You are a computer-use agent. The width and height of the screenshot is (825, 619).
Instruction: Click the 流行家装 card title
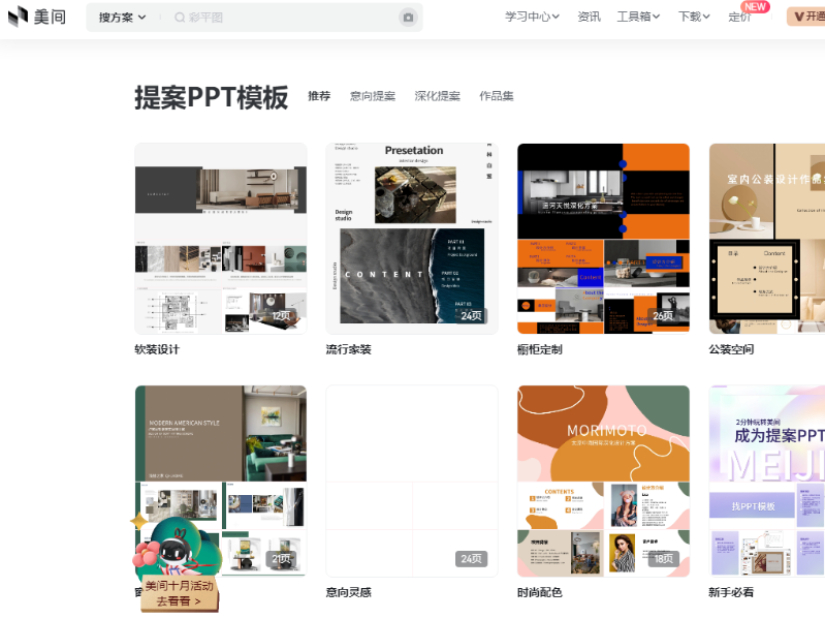pyautogui.click(x=348, y=350)
